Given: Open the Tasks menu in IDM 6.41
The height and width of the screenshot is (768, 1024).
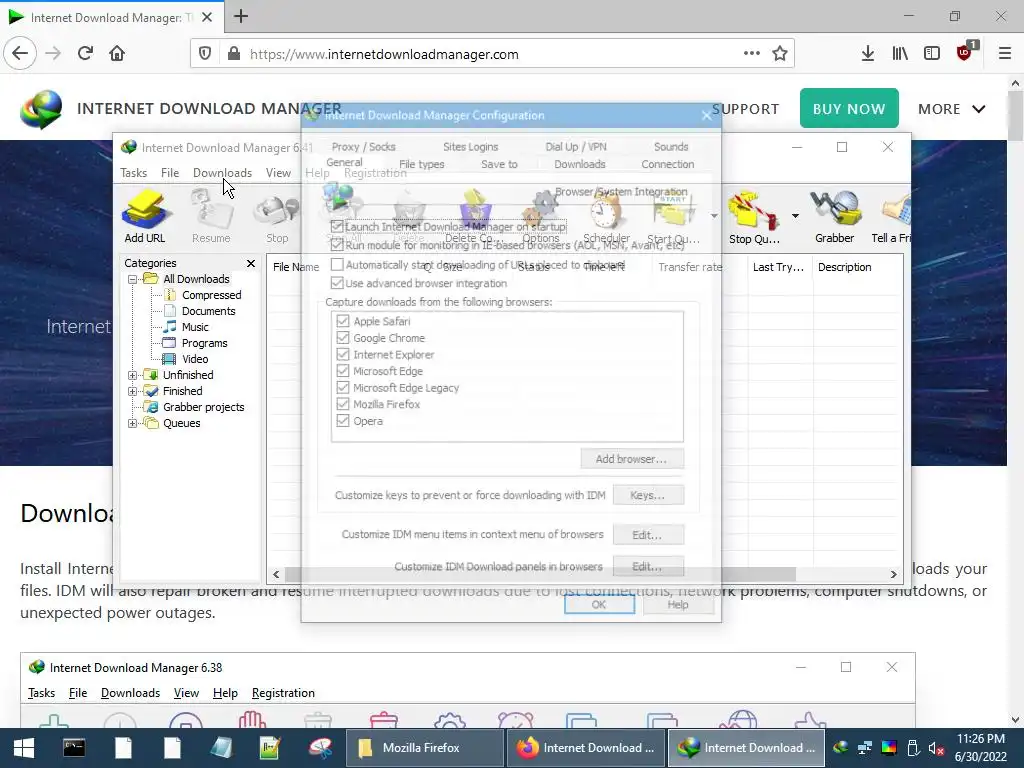Looking at the screenshot, I should pos(133,173).
